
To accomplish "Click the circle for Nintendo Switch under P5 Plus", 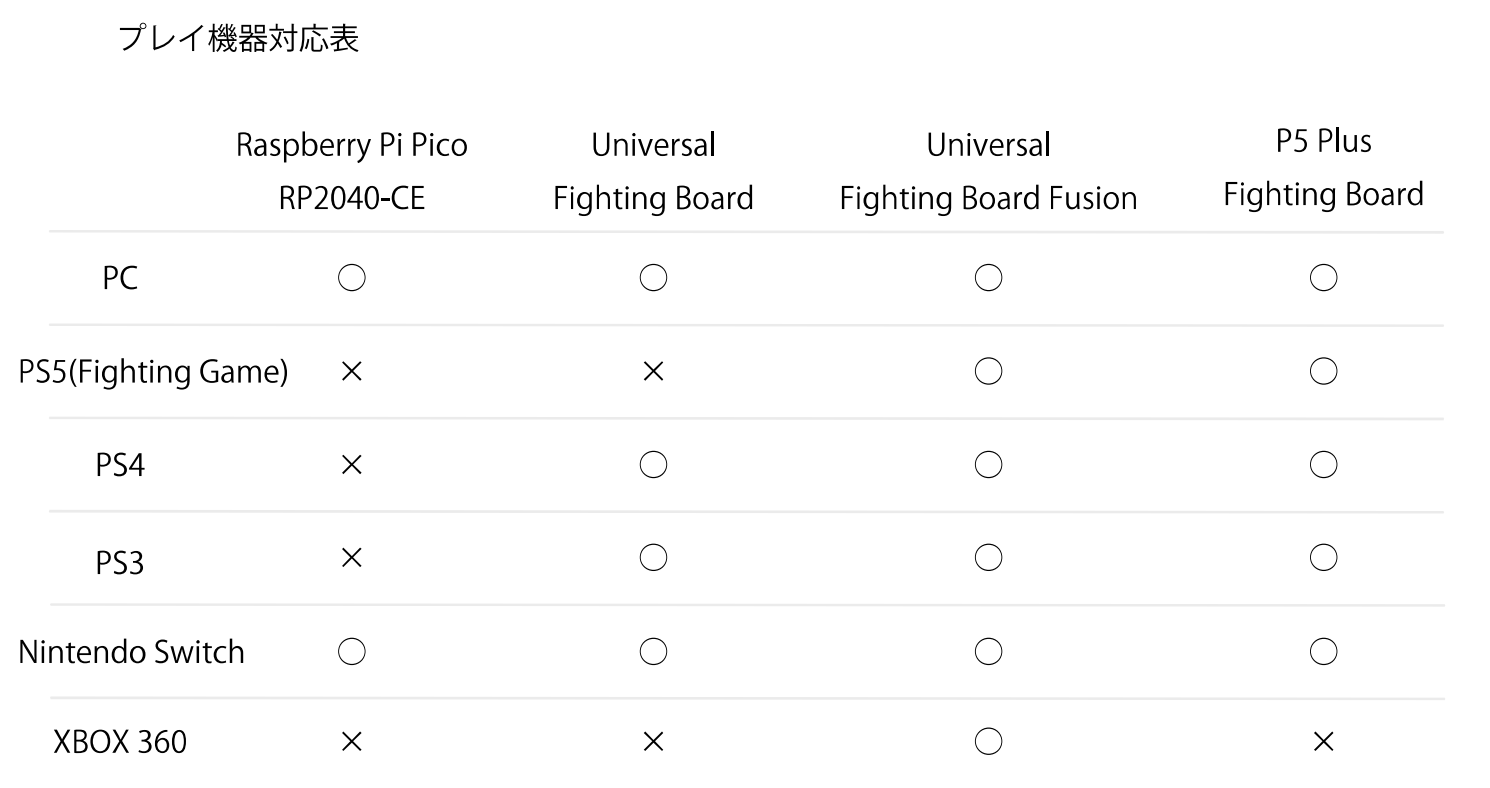I will (1323, 652).
